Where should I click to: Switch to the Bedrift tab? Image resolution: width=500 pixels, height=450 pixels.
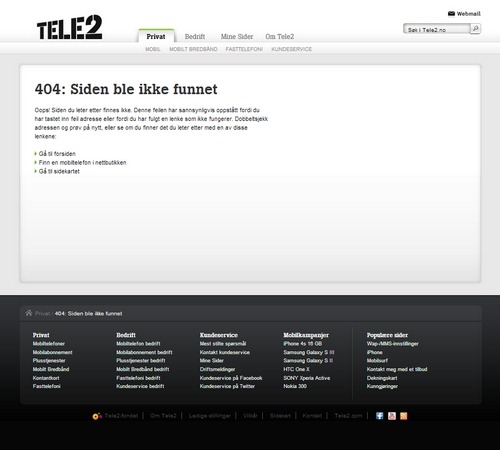(195, 37)
